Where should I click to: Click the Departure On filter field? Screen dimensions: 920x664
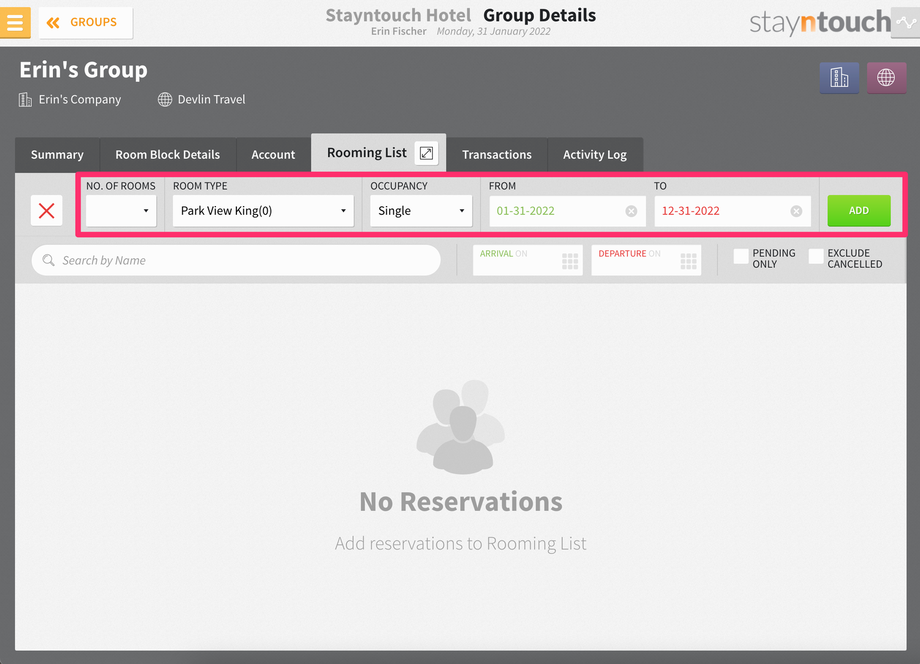pyautogui.click(x=646, y=260)
